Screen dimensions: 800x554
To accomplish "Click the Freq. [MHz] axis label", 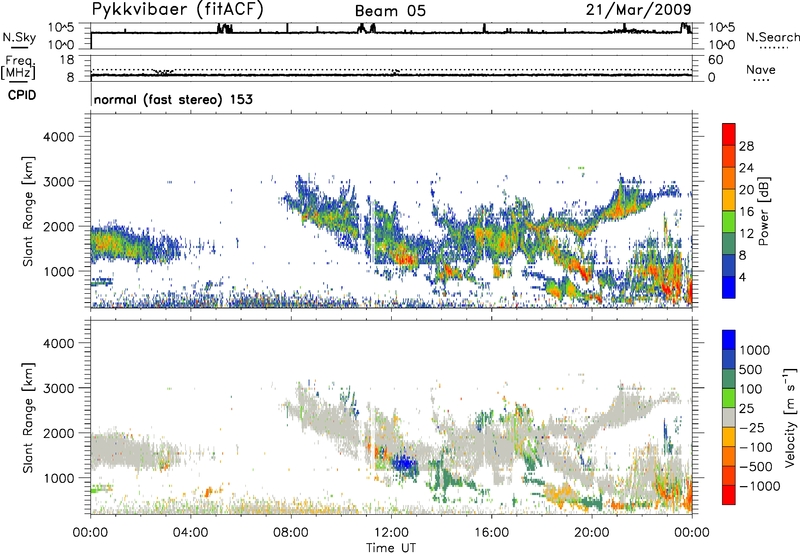I will point(18,68).
